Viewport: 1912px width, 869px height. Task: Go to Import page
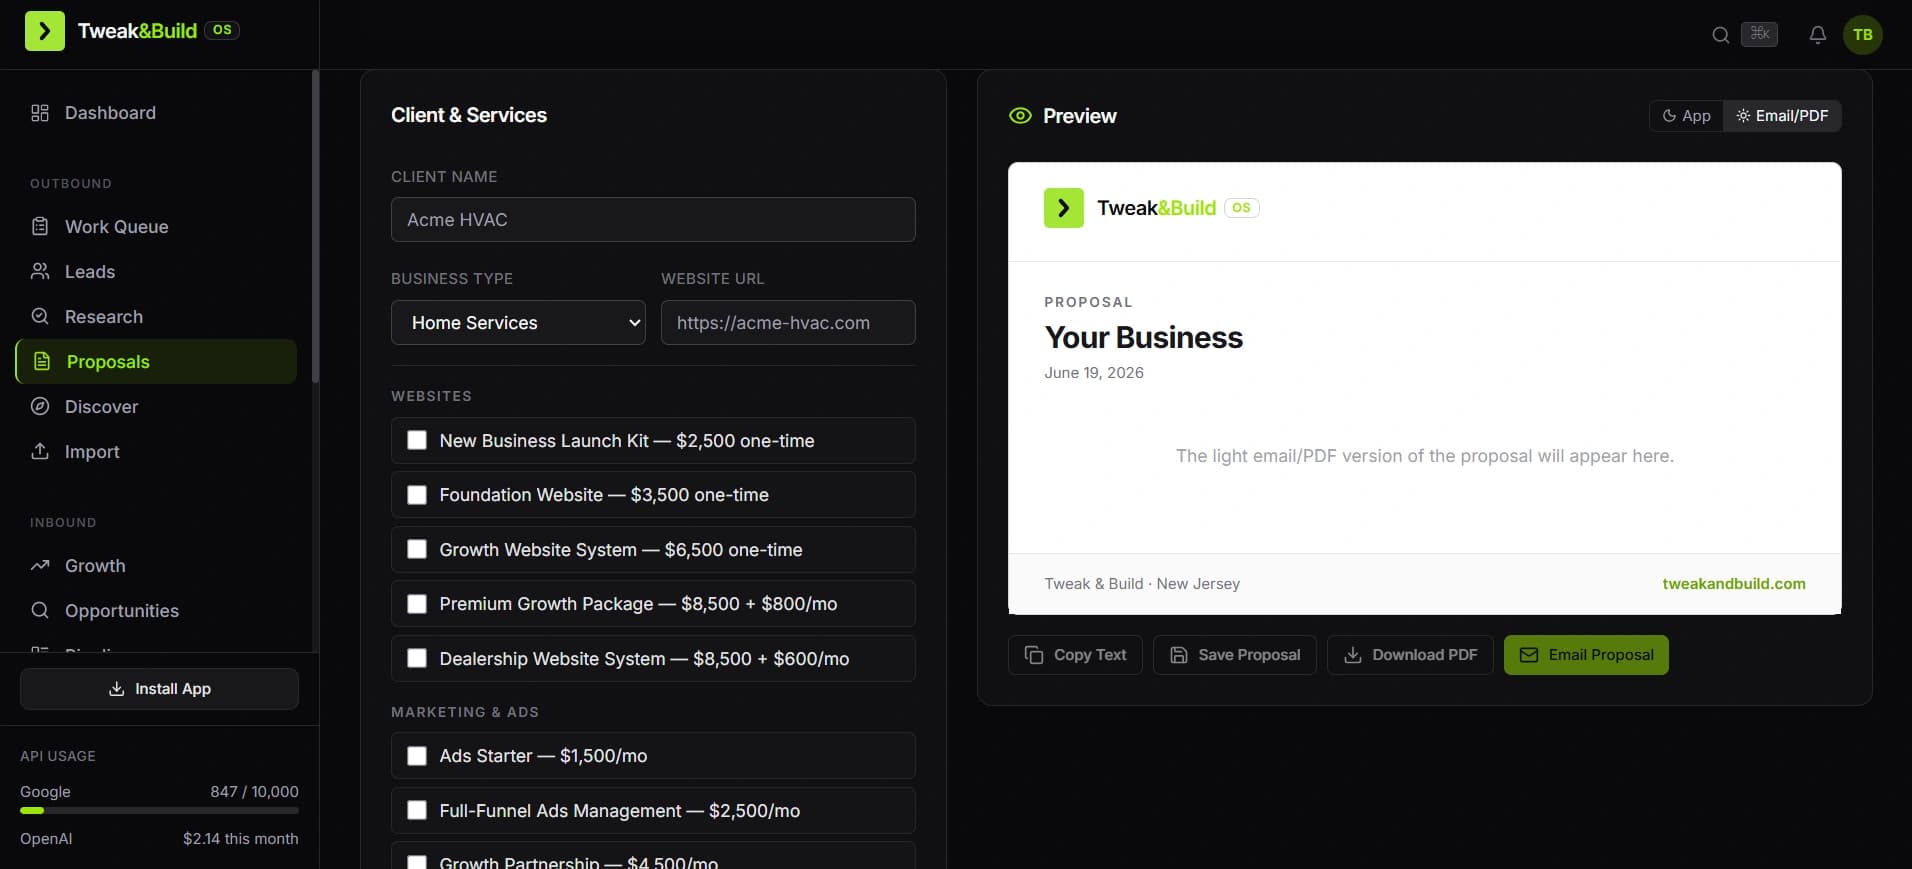pos(156,452)
